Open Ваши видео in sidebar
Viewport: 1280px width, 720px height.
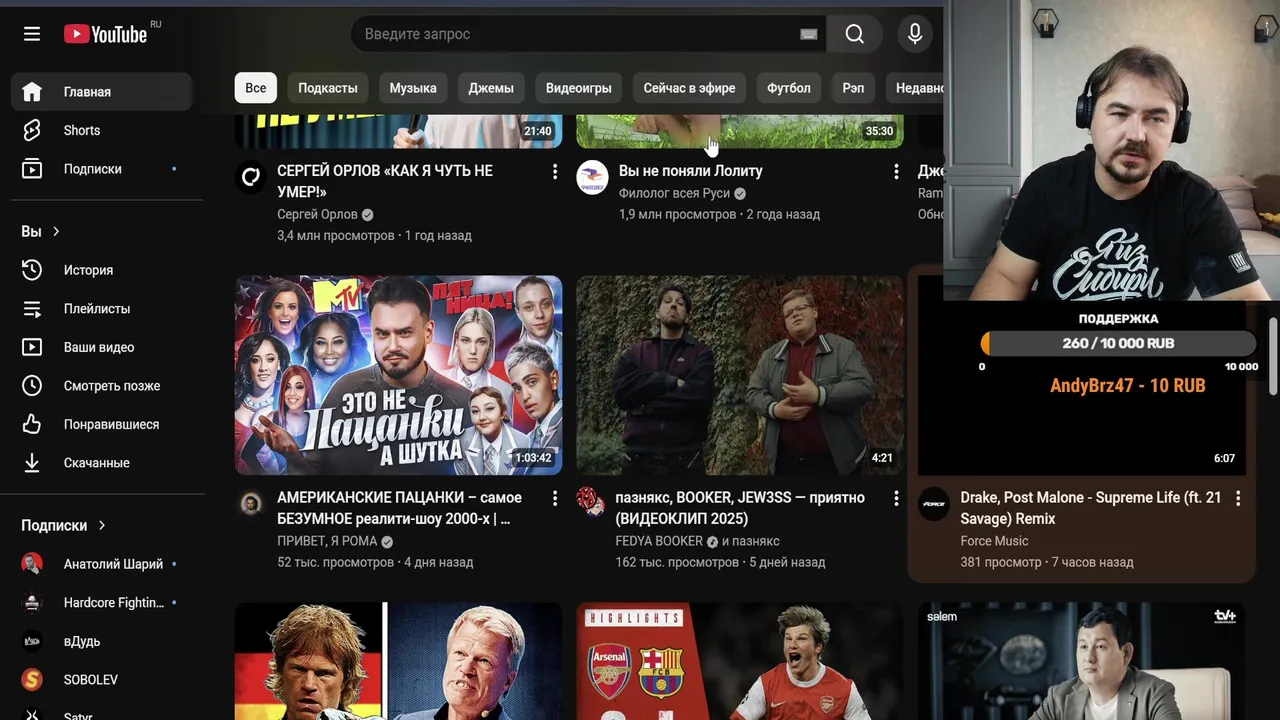(x=102, y=347)
